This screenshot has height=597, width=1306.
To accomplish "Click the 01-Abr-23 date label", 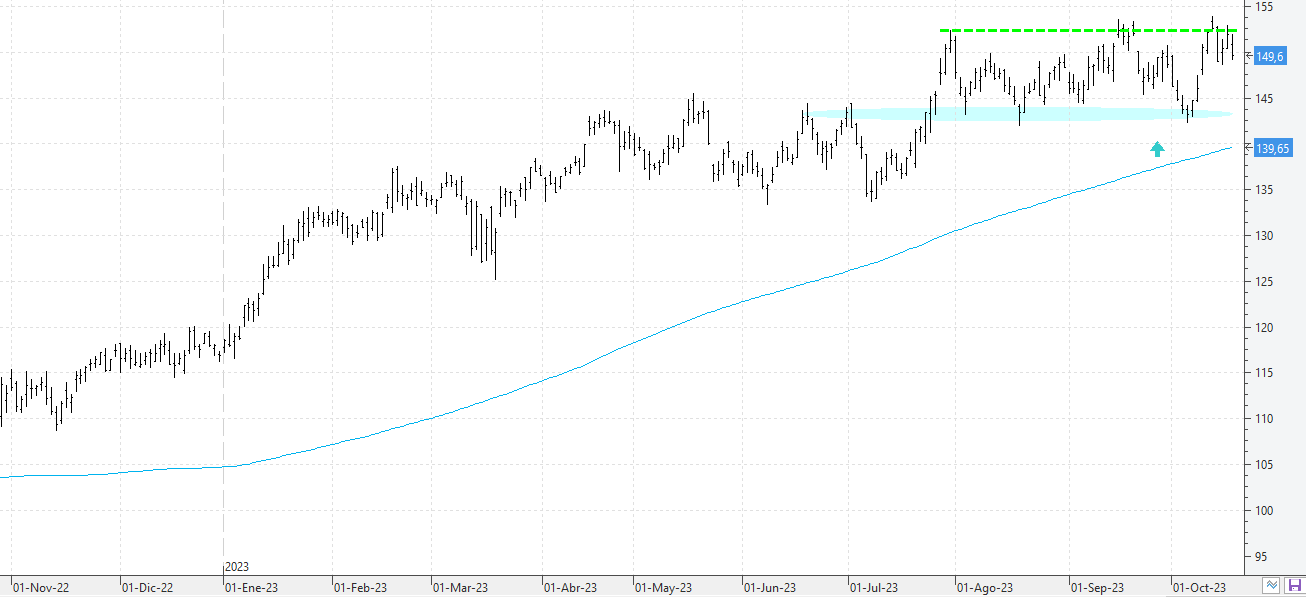I will tap(570, 588).
